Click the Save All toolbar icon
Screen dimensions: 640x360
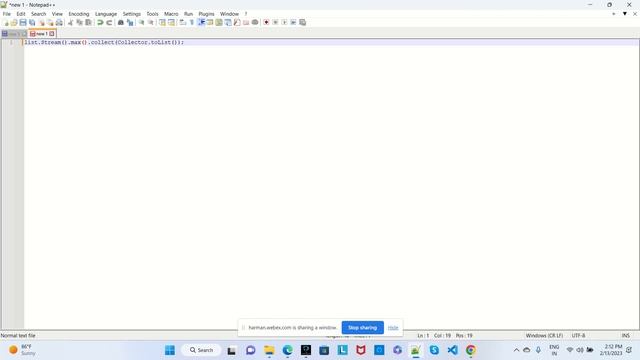(x=32, y=22)
